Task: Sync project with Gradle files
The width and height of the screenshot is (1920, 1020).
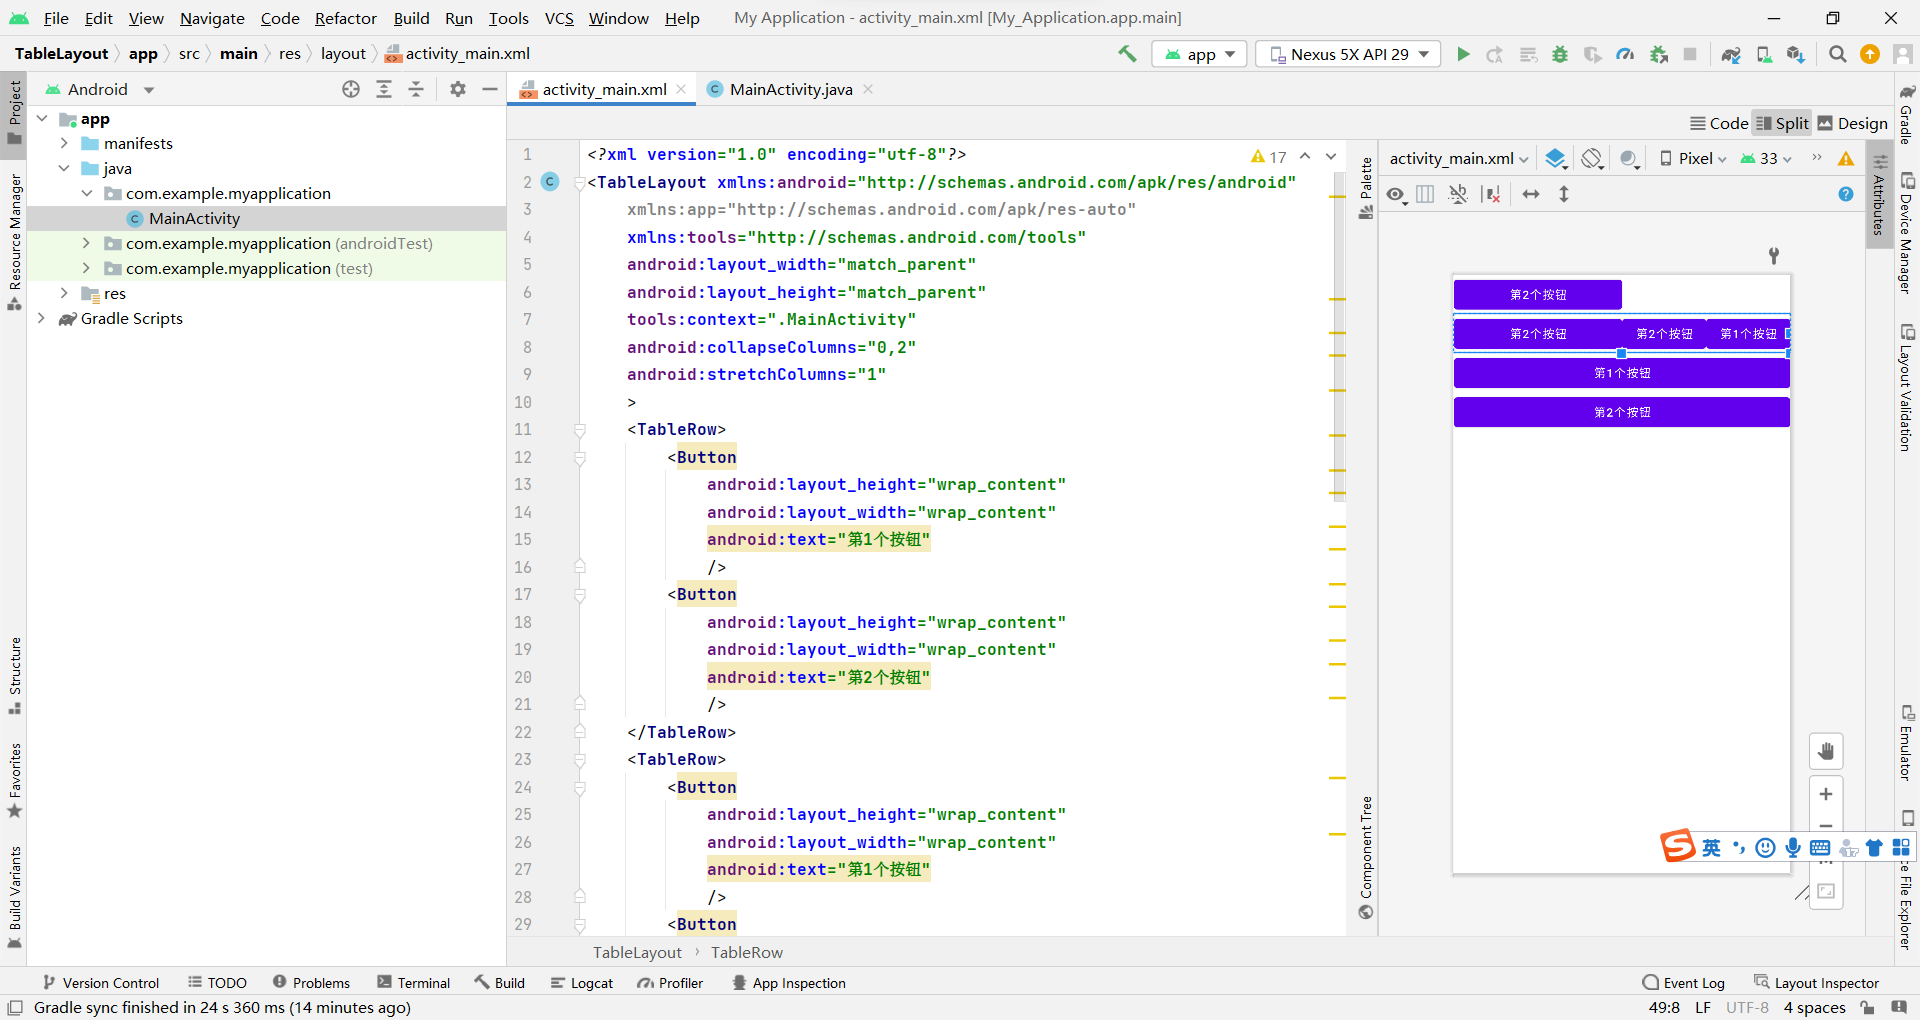Action: click(1730, 54)
